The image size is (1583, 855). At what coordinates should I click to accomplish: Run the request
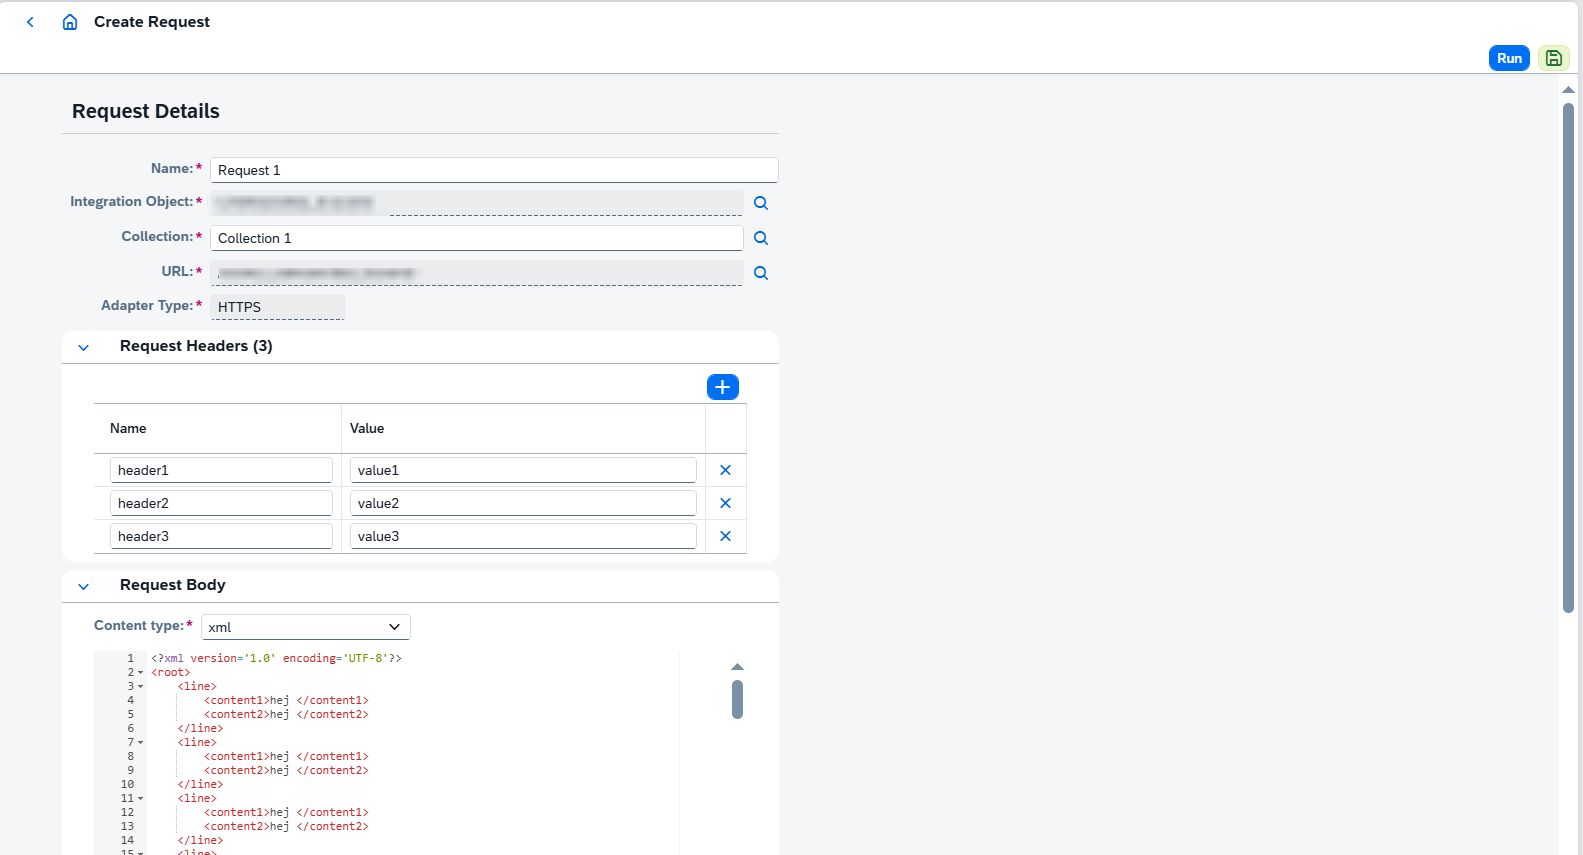tap(1509, 58)
